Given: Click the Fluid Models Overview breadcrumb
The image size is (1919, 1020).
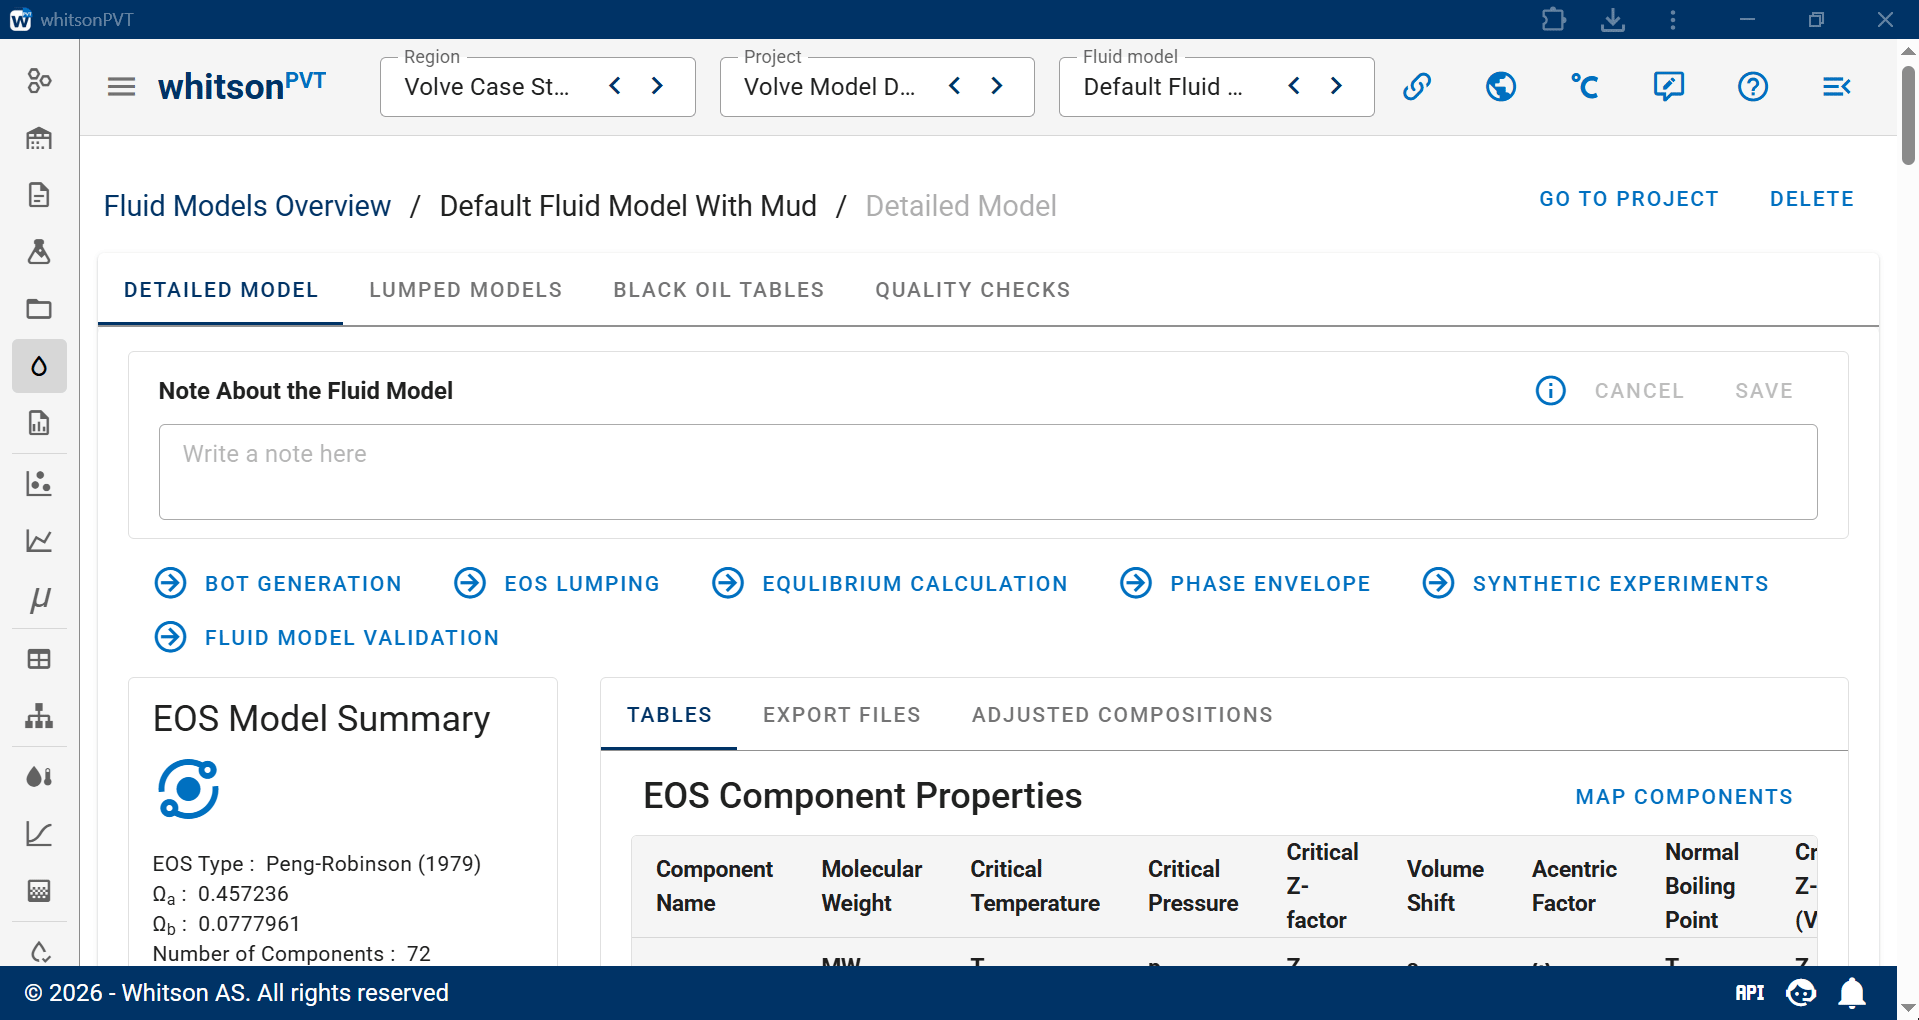Looking at the screenshot, I should pos(247,206).
